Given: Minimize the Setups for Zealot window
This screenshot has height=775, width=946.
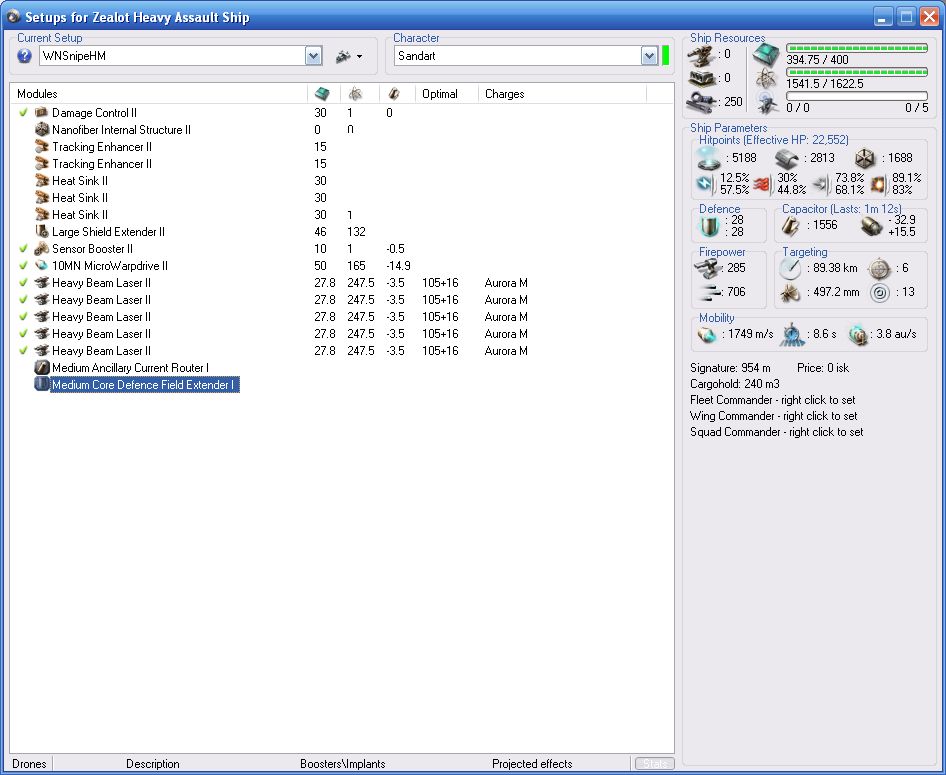Looking at the screenshot, I should pos(883,16).
